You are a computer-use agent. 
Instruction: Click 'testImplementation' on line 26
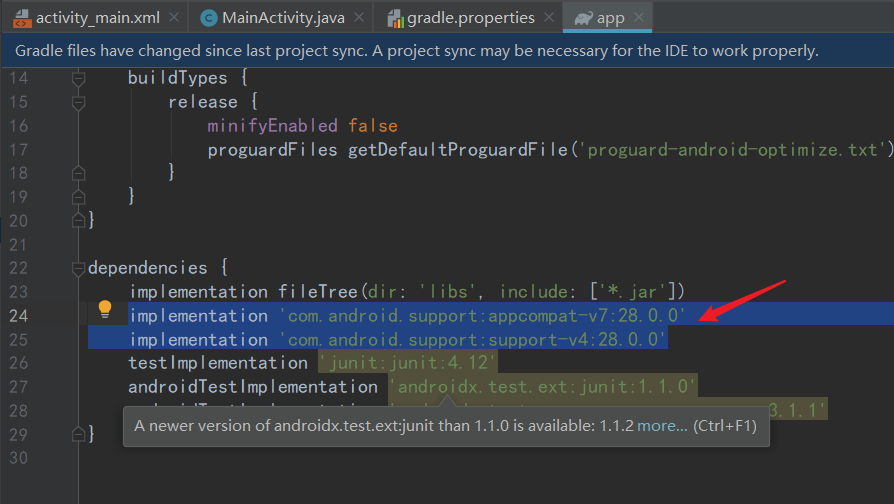[218, 363]
